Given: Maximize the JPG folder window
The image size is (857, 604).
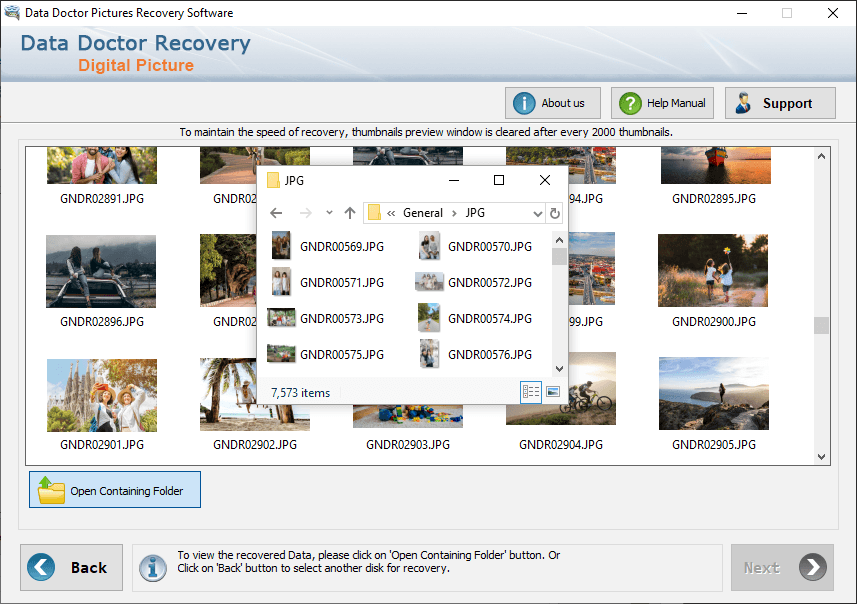Looking at the screenshot, I should click(x=498, y=180).
